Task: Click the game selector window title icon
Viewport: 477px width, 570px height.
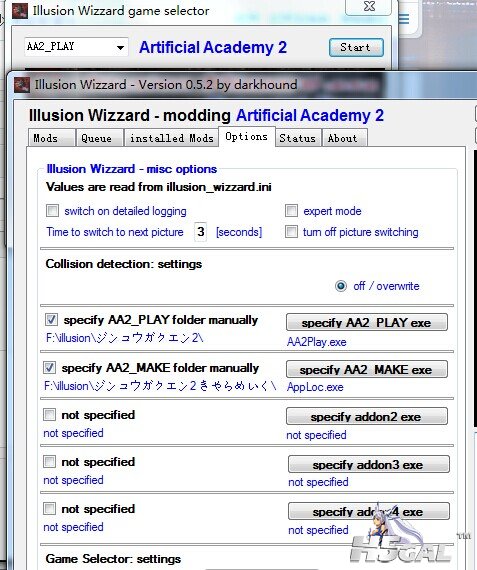Action: (20, 11)
